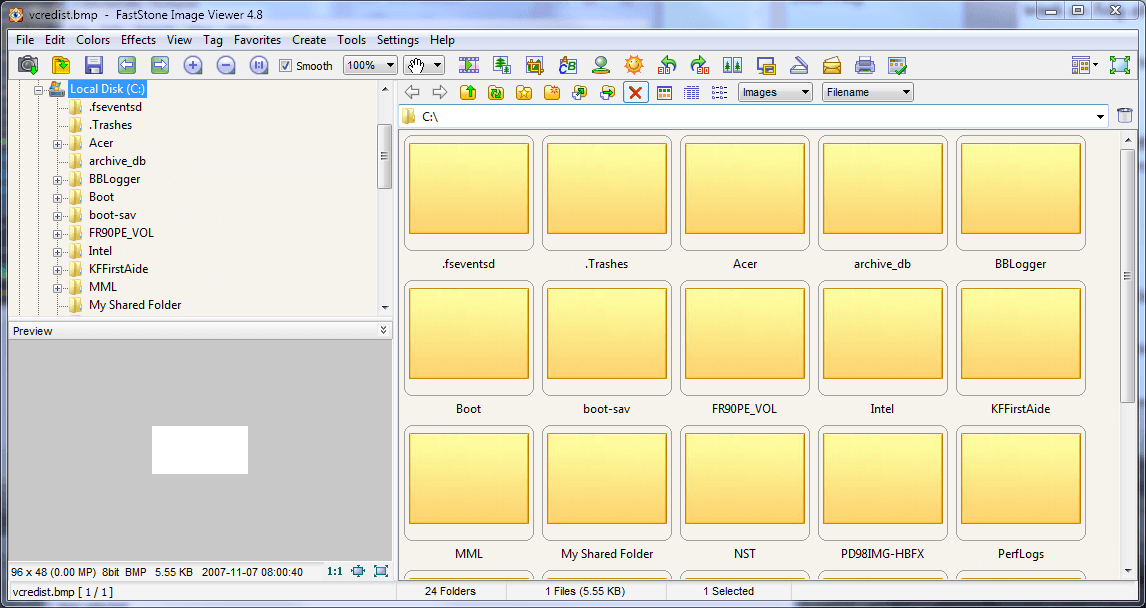Viewport: 1146px width, 608px height.
Task: Go up one folder level icon
Action: 468,92
